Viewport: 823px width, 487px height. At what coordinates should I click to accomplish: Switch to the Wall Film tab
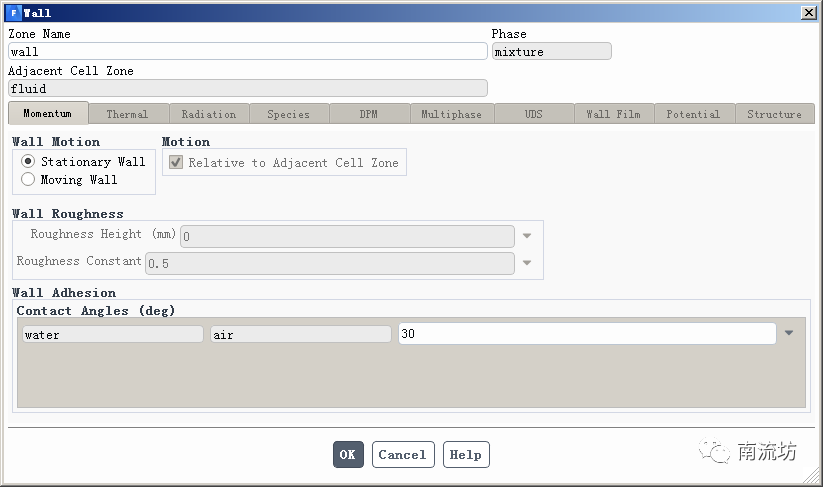click(614, 114)
